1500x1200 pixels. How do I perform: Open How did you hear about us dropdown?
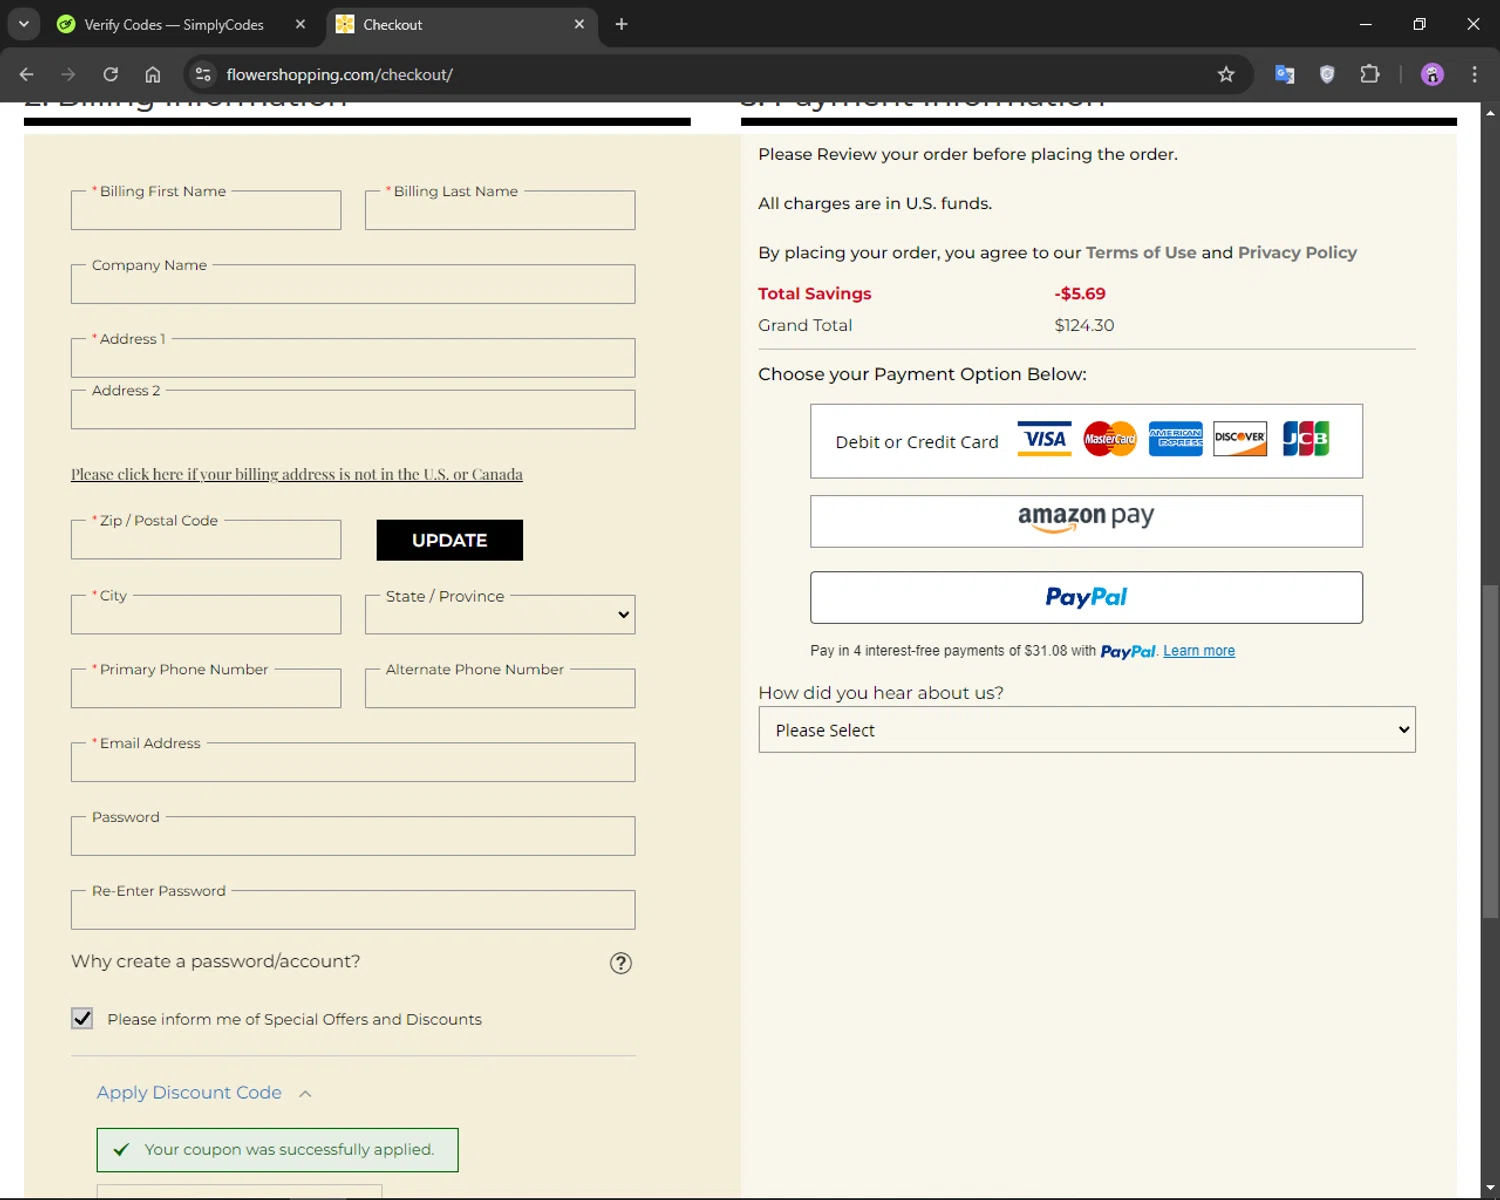point(1087,730)
